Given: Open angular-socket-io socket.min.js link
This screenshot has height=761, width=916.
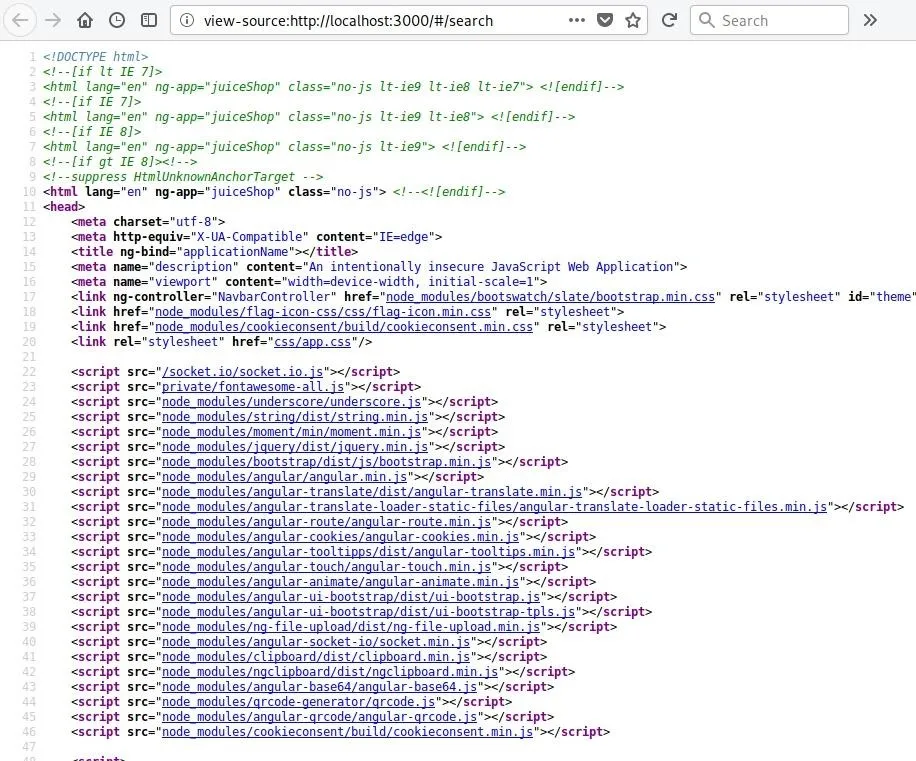Looking at the screenshot, I should (316, 642).
